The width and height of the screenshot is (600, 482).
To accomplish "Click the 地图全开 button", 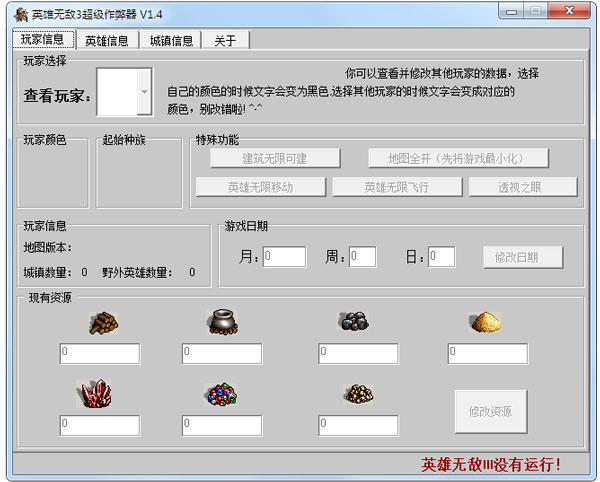I will pos(459,158).
